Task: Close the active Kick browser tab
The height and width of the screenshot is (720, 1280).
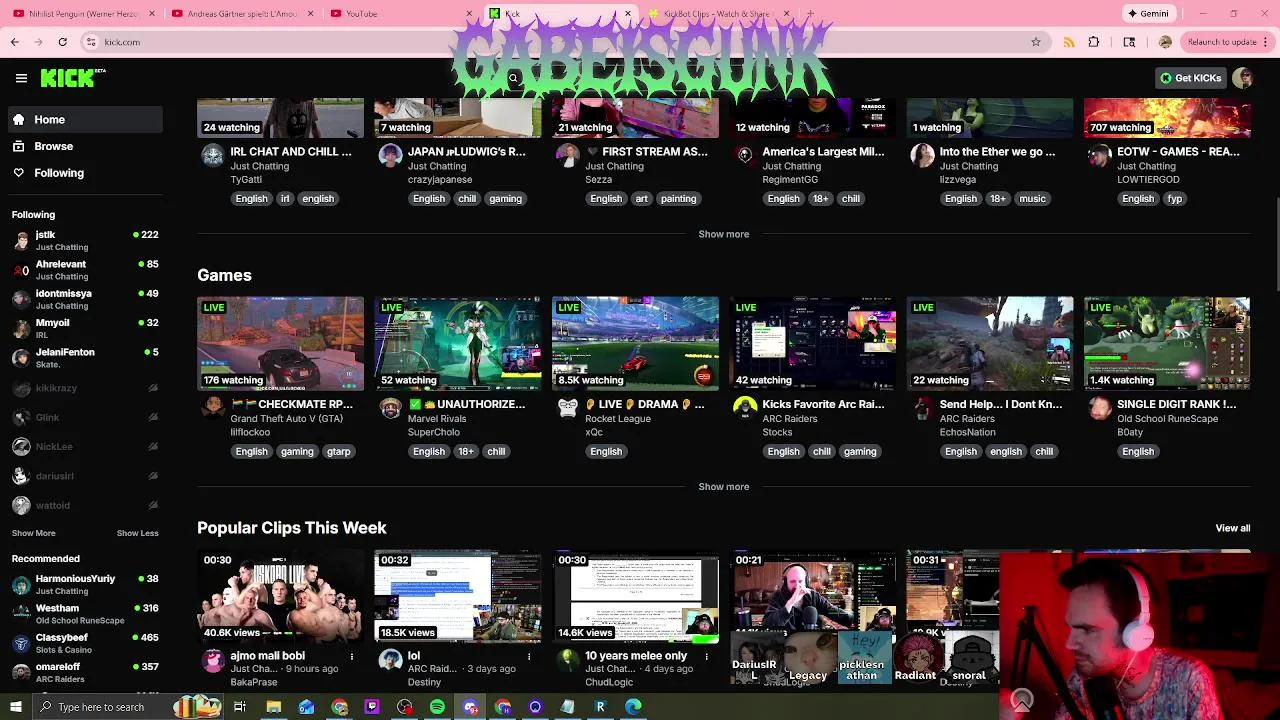Action: (628, 14)
